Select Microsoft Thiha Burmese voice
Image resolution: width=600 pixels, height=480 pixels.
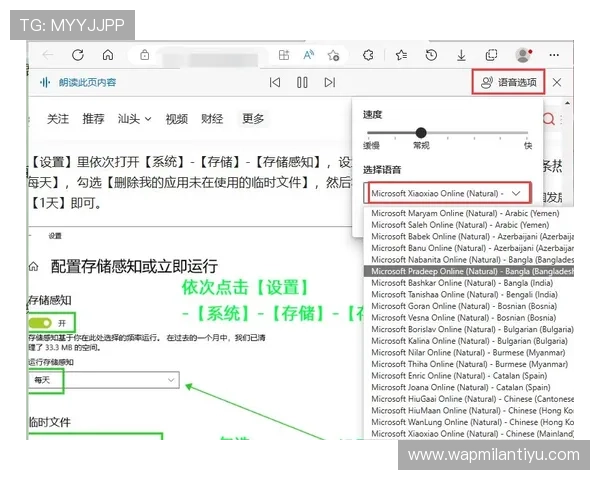coord(469,364)
